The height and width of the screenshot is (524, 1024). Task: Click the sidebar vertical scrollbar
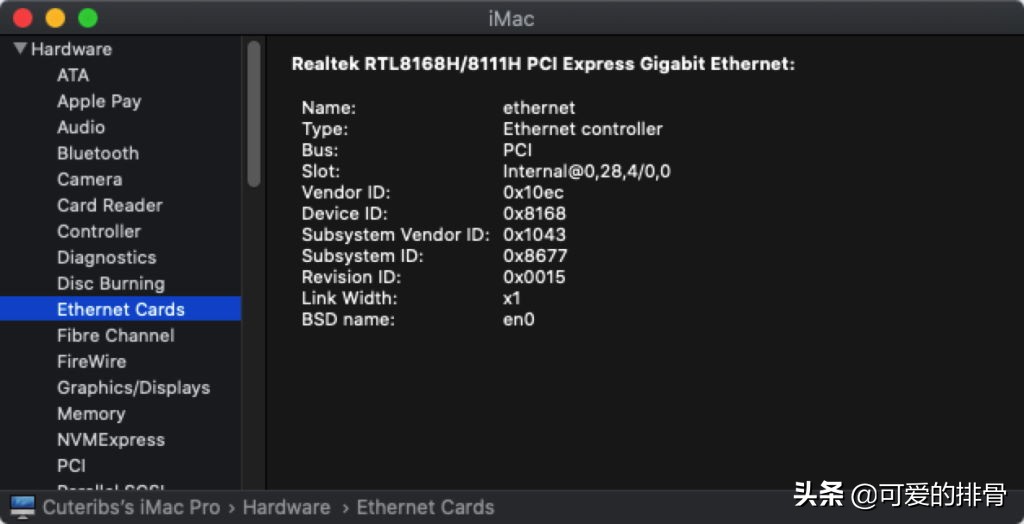[x=254, y=113]
